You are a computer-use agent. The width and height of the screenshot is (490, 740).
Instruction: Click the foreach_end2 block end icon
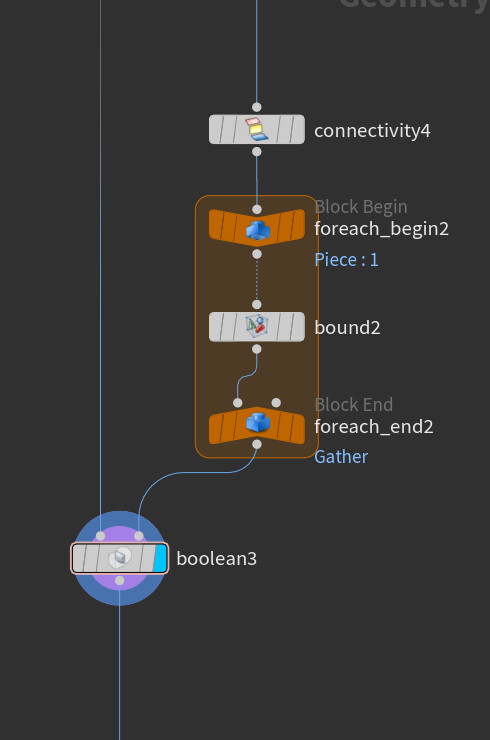(x=258, y=423)
